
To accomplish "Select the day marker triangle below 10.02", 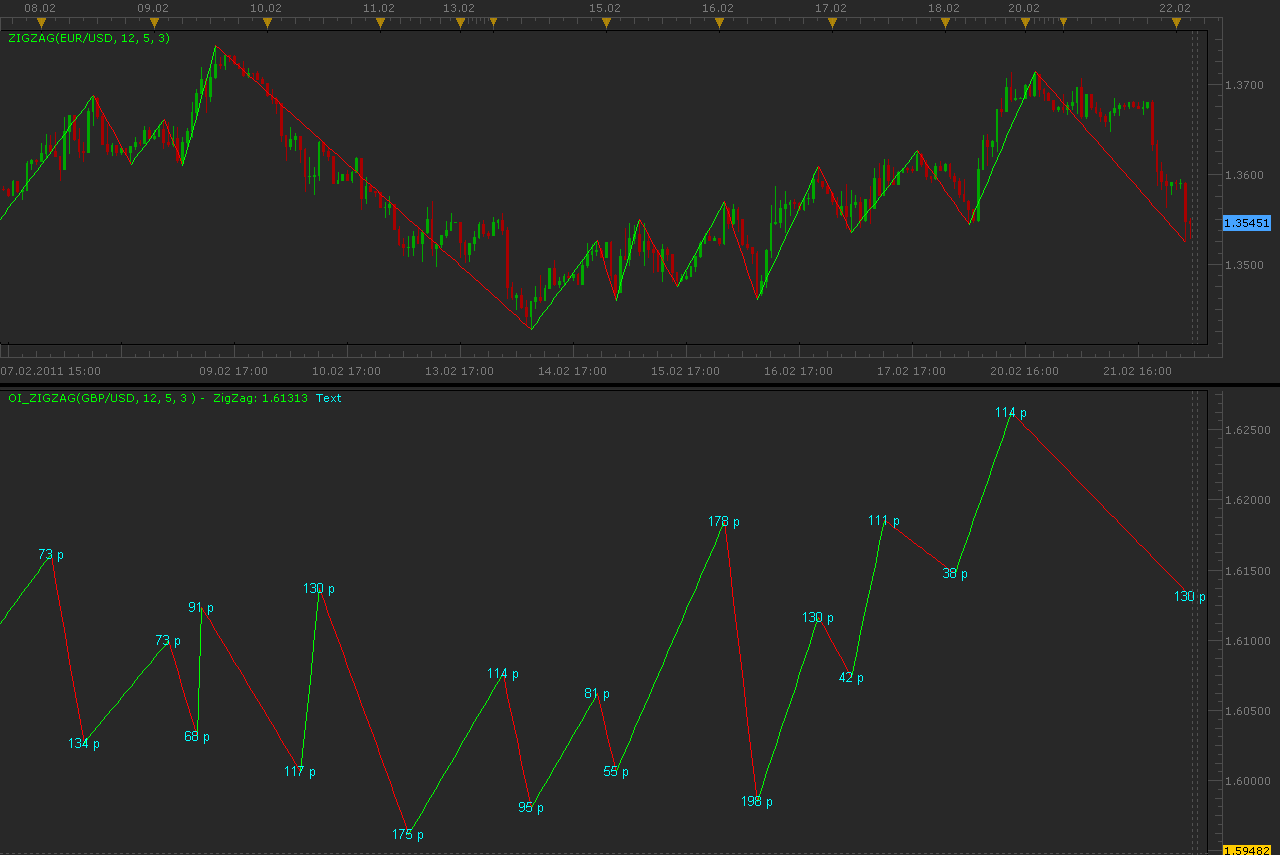I will click(x=267, y=22).
